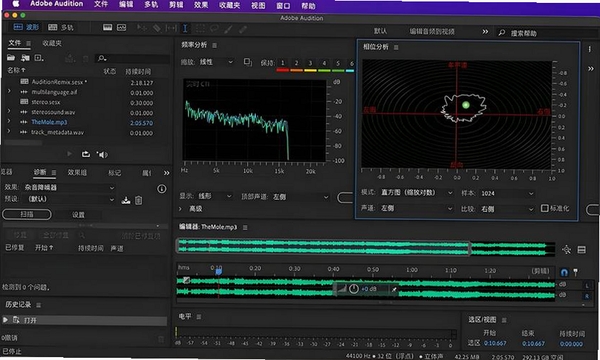Open file icon in Files panel
Image resolution: width=600 pixels, height=360 pixels.
pyautogui.click(x=11, y=58)
